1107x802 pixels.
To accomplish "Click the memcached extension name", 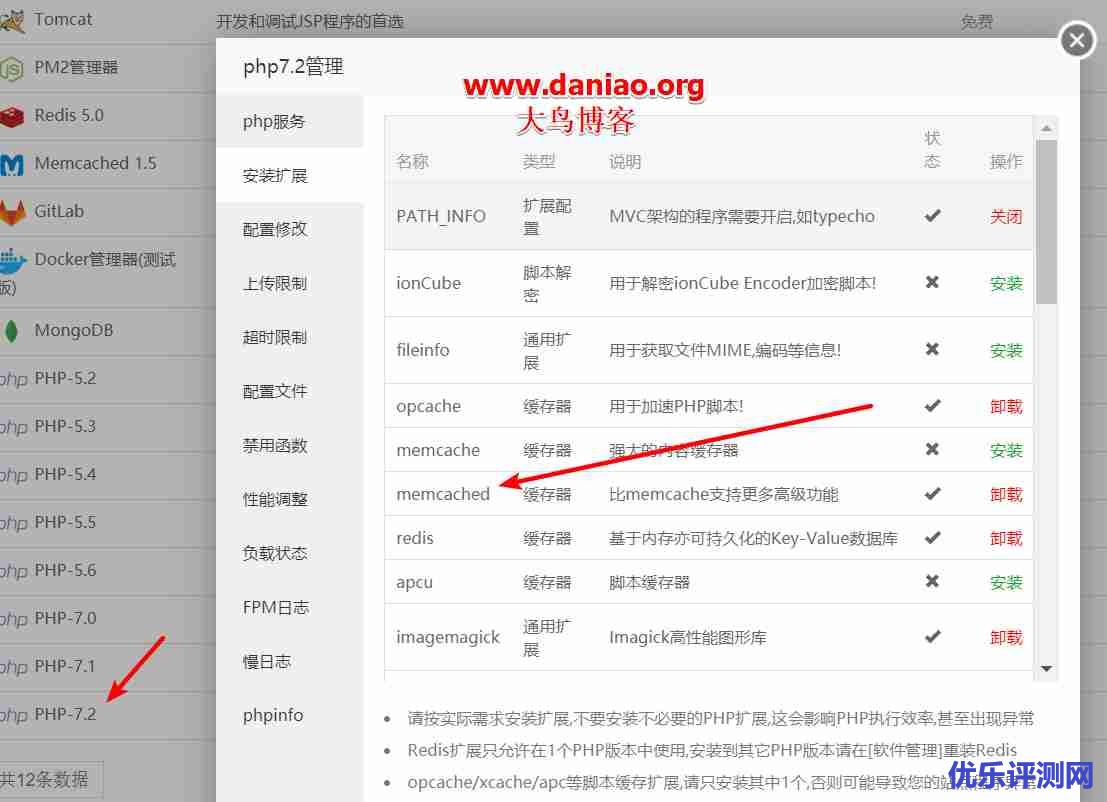I will [x=443, y=494].
